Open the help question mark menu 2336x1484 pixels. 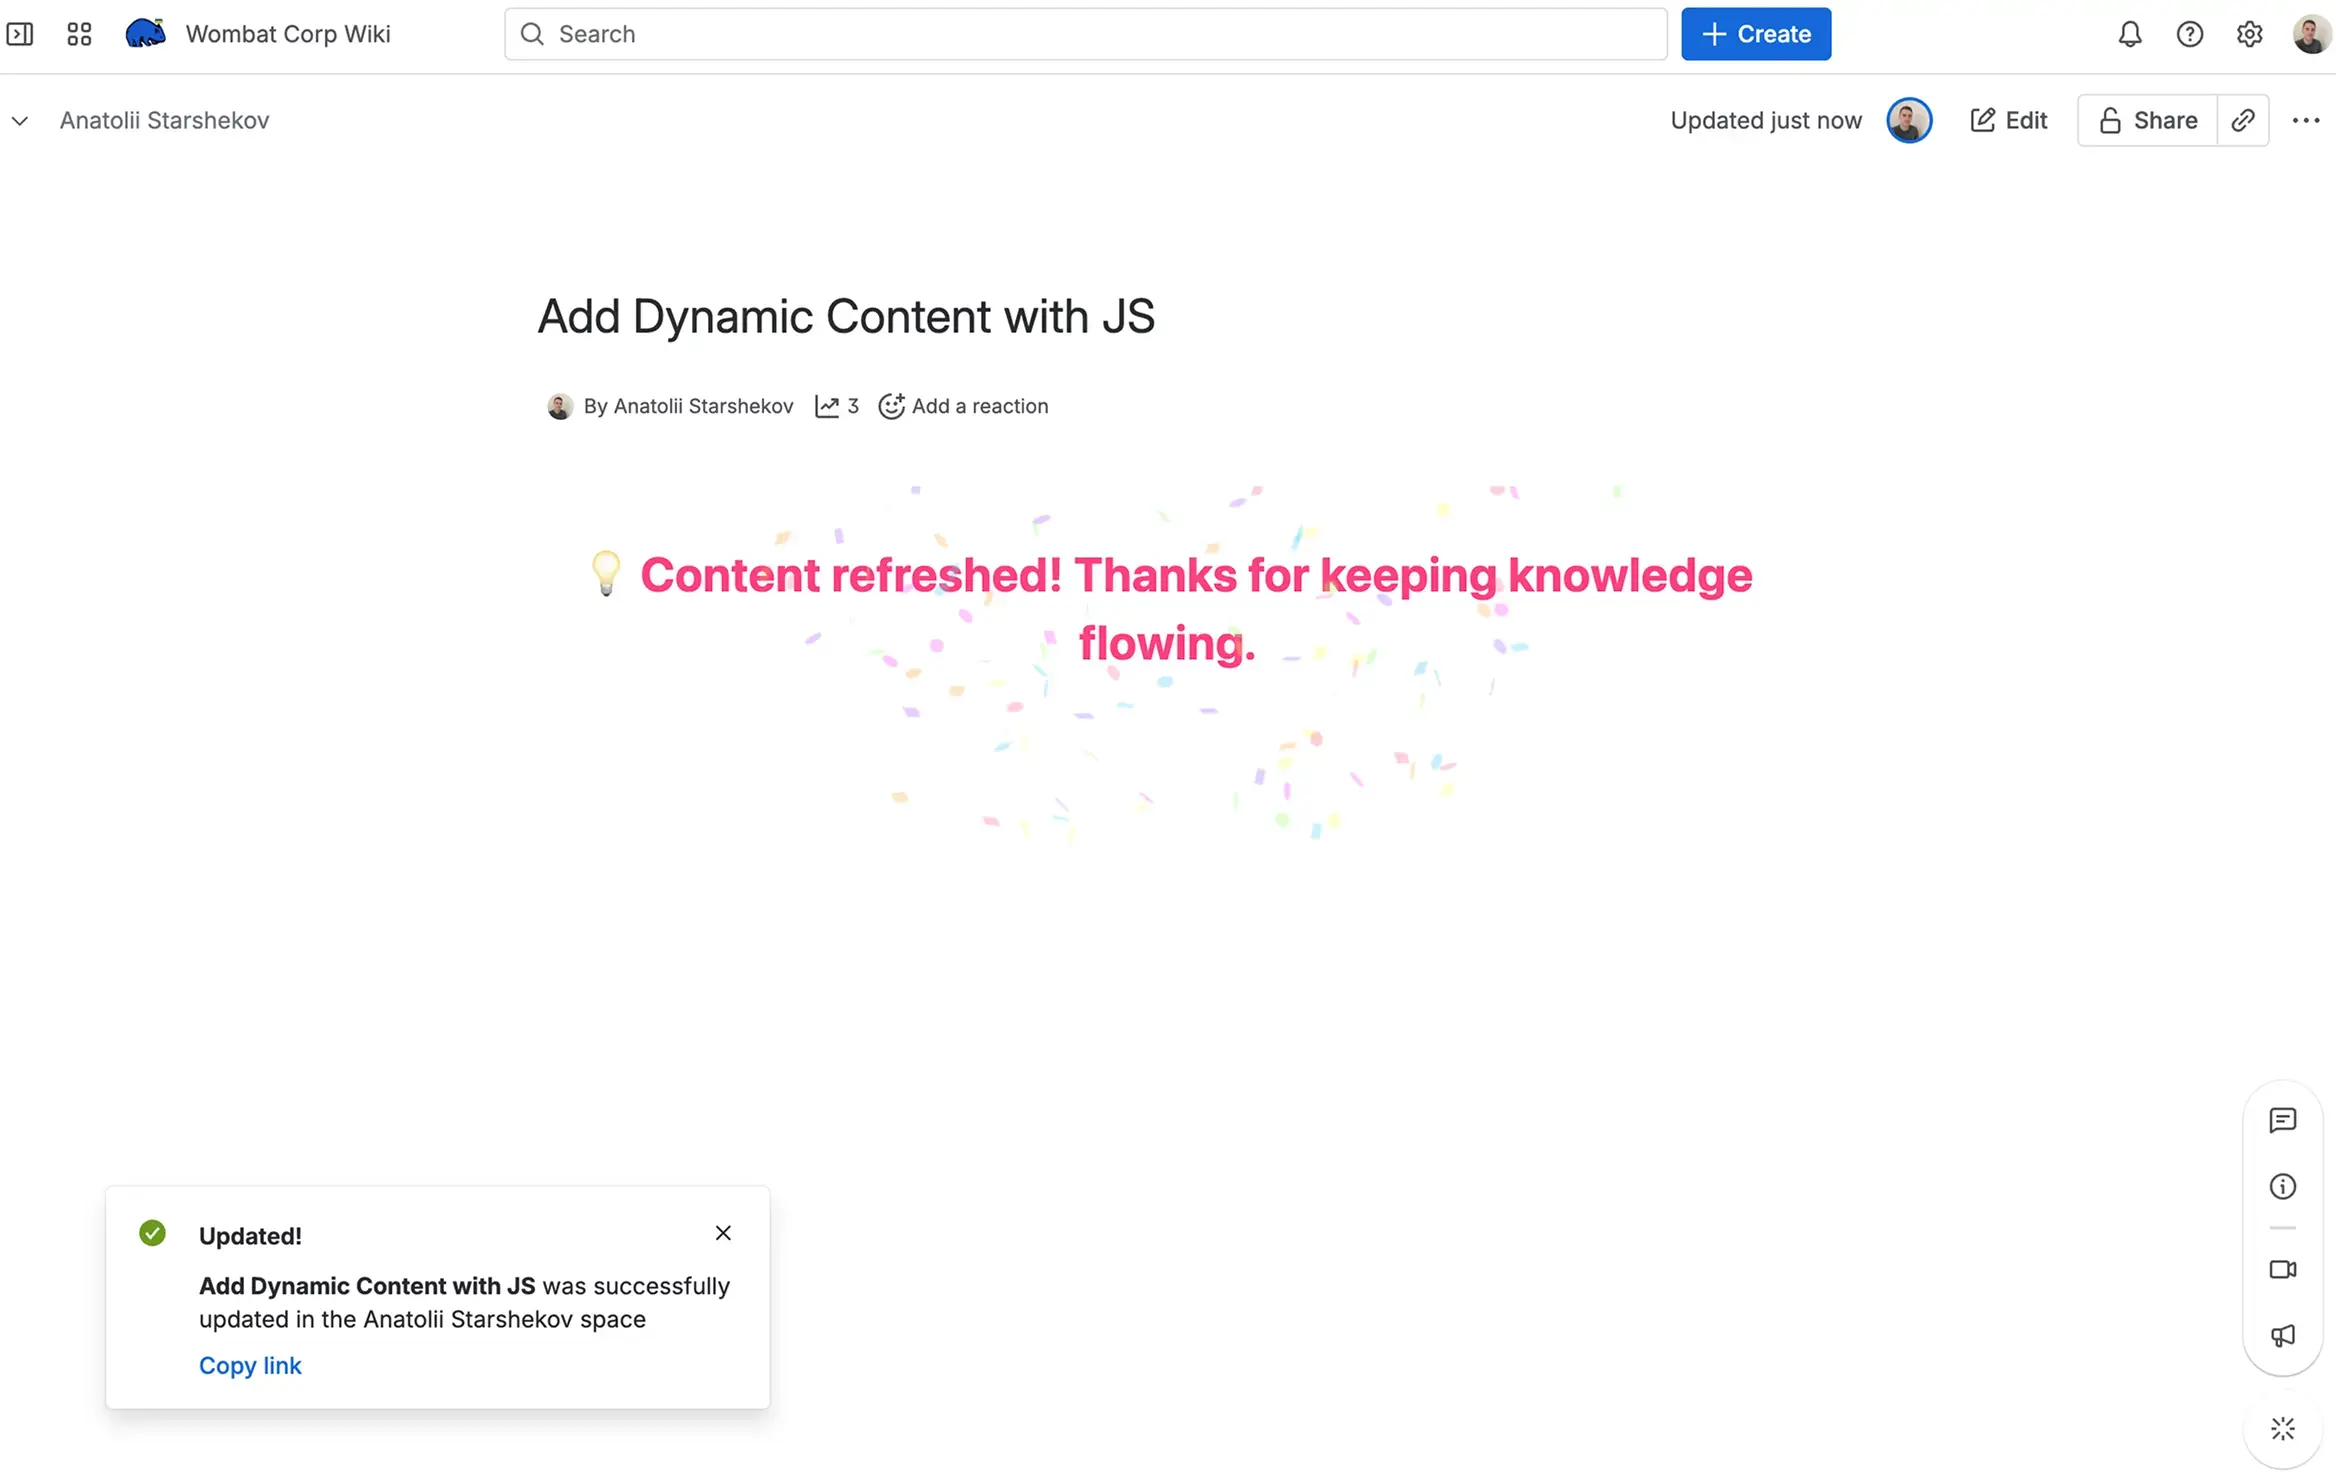click(2190, 34)
